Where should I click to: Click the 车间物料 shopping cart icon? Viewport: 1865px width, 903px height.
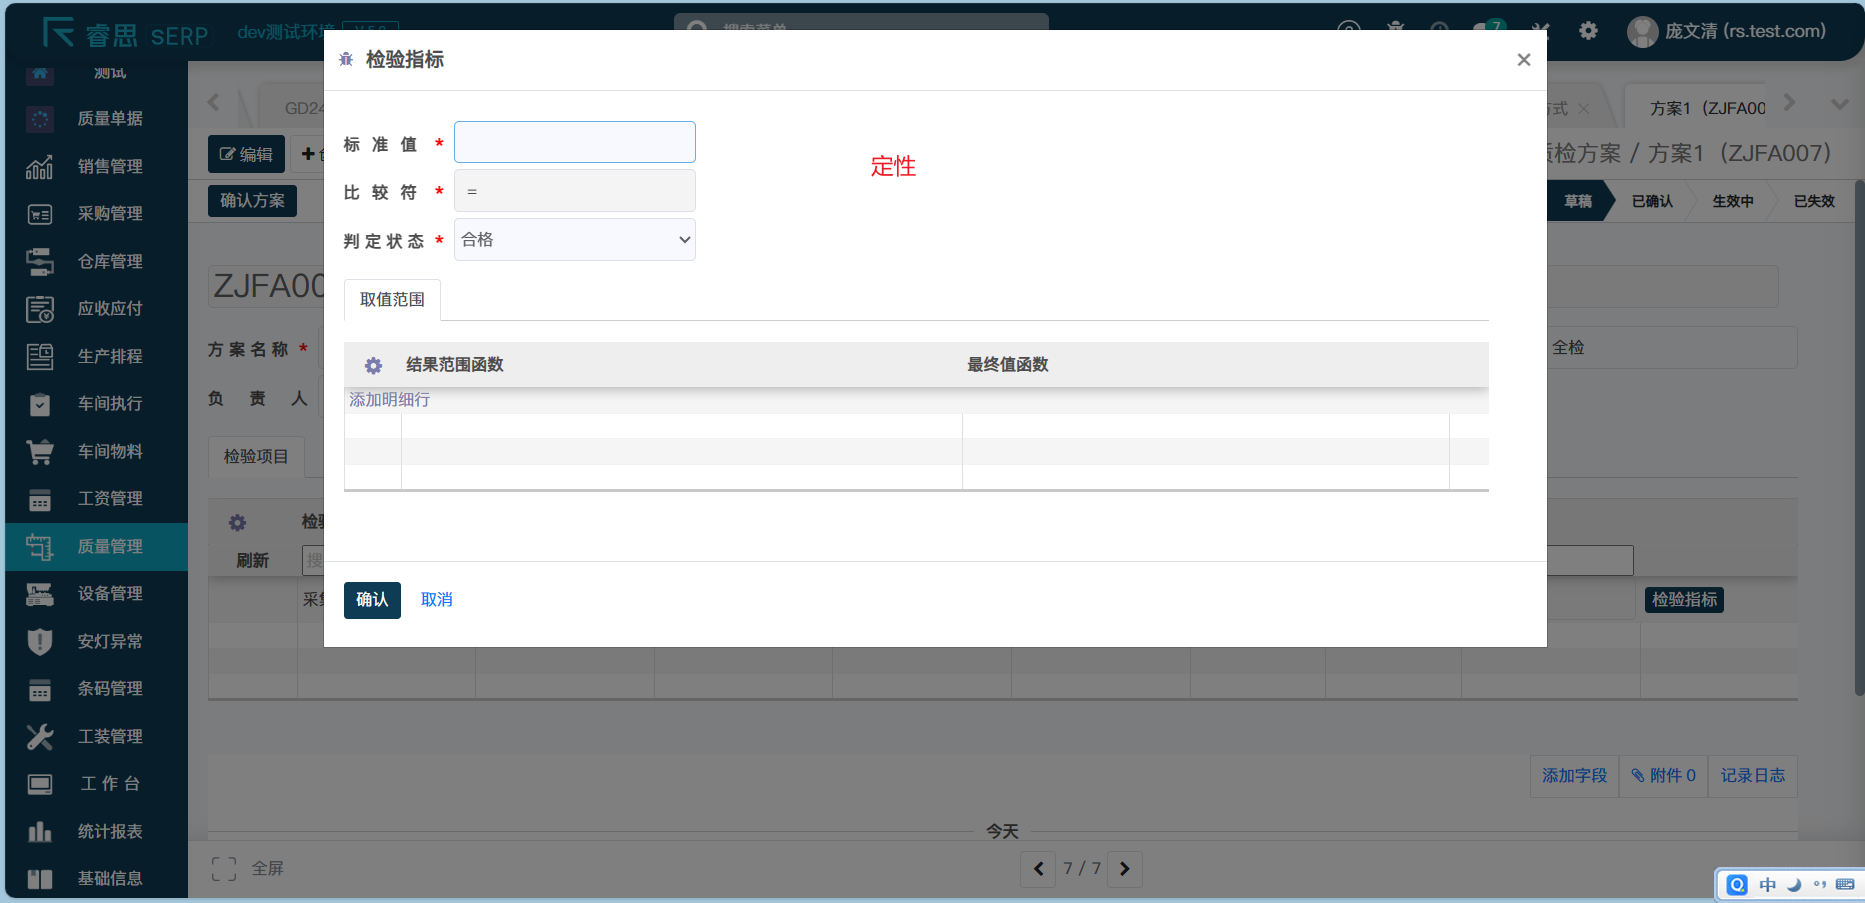pos(40,452)
